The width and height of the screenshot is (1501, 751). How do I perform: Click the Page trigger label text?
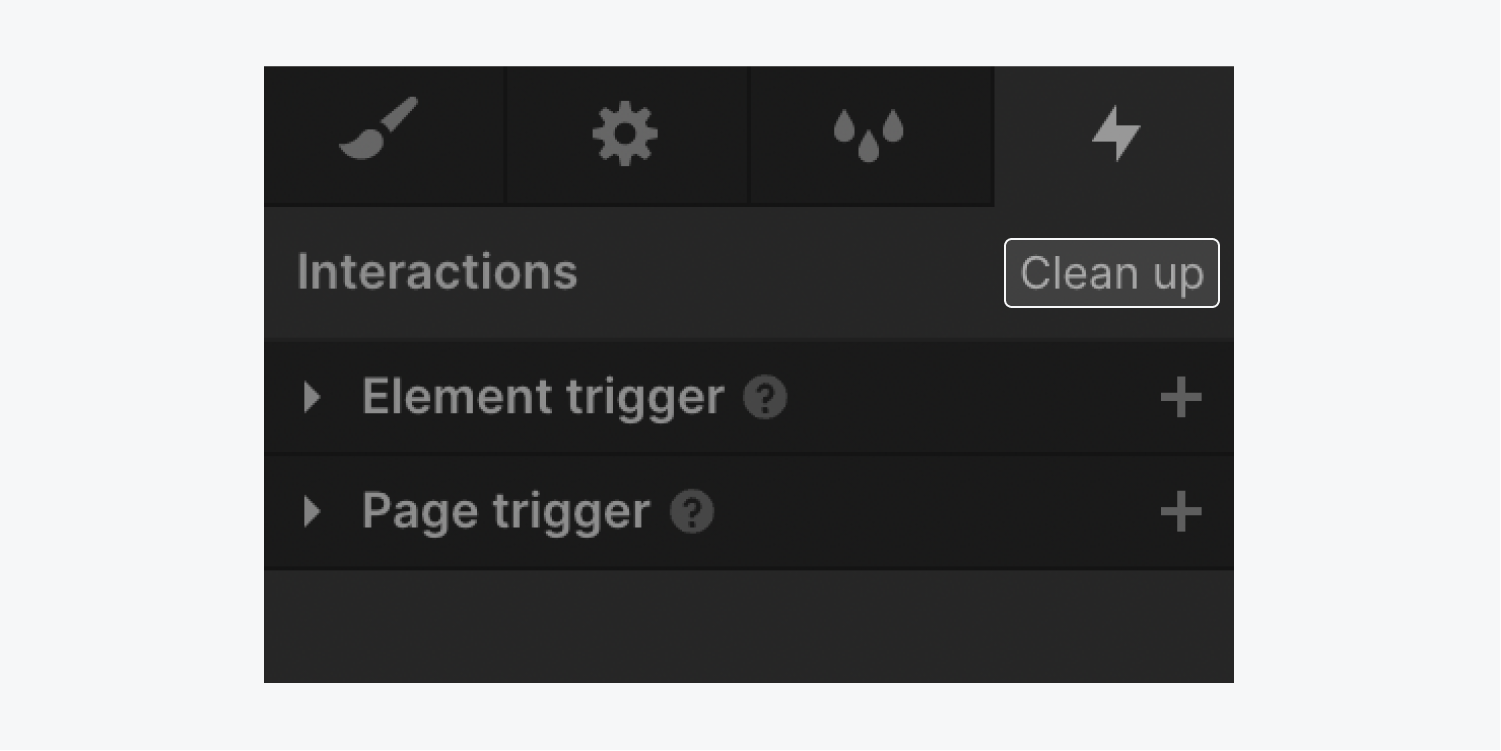coord(505,512)
